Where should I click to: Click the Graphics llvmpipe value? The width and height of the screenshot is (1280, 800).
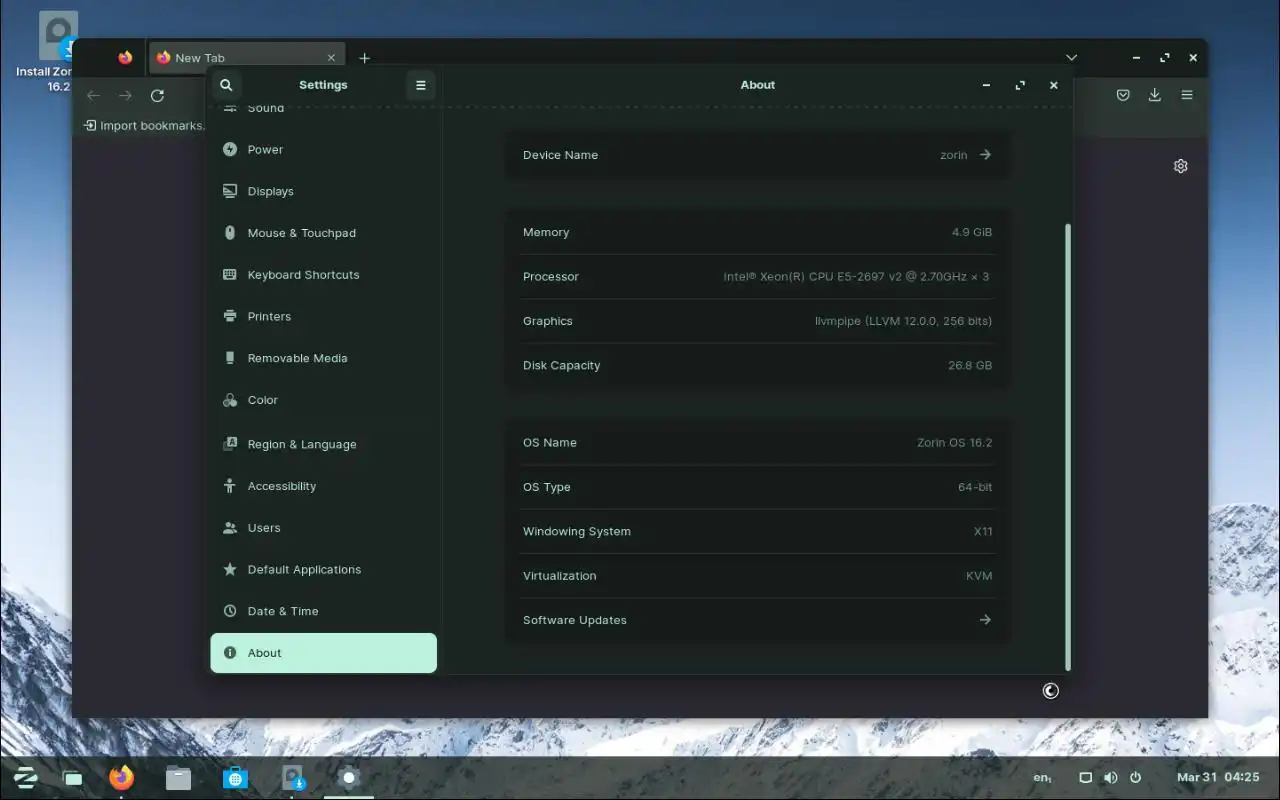[x=903, y=321]
